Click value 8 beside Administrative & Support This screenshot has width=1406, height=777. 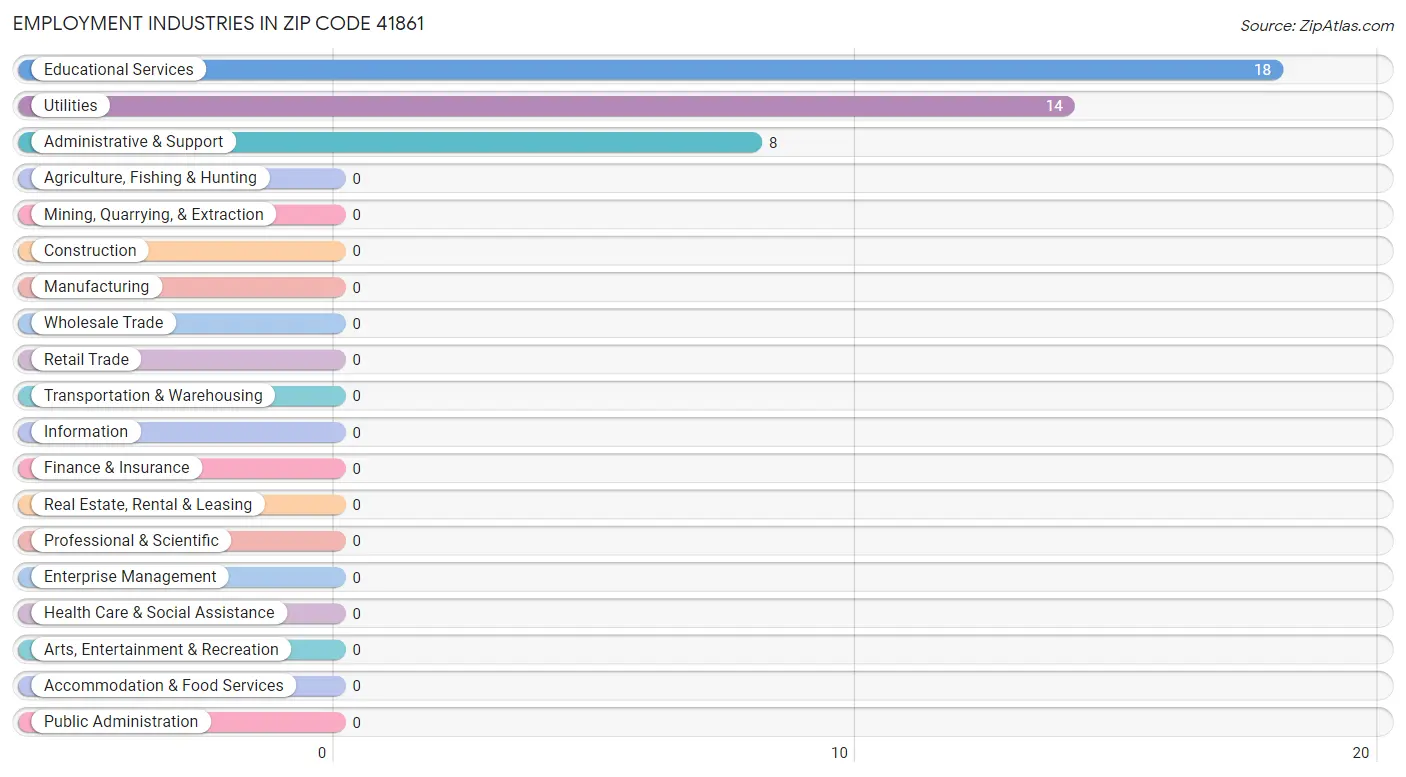pos(773,143)
